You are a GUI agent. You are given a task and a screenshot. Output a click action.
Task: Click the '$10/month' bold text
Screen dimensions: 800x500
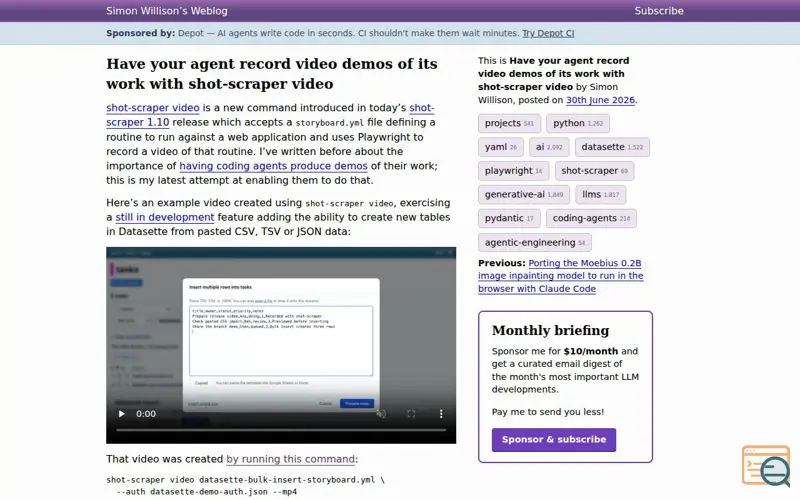591,351
